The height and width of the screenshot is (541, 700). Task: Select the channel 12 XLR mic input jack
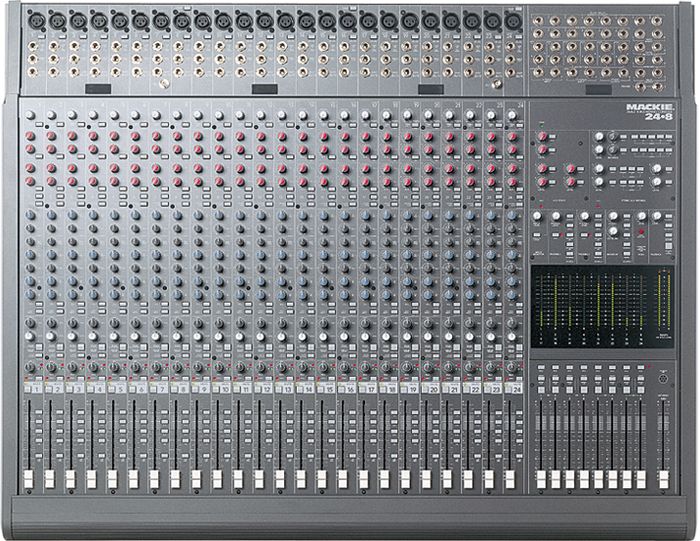[264, 20]
